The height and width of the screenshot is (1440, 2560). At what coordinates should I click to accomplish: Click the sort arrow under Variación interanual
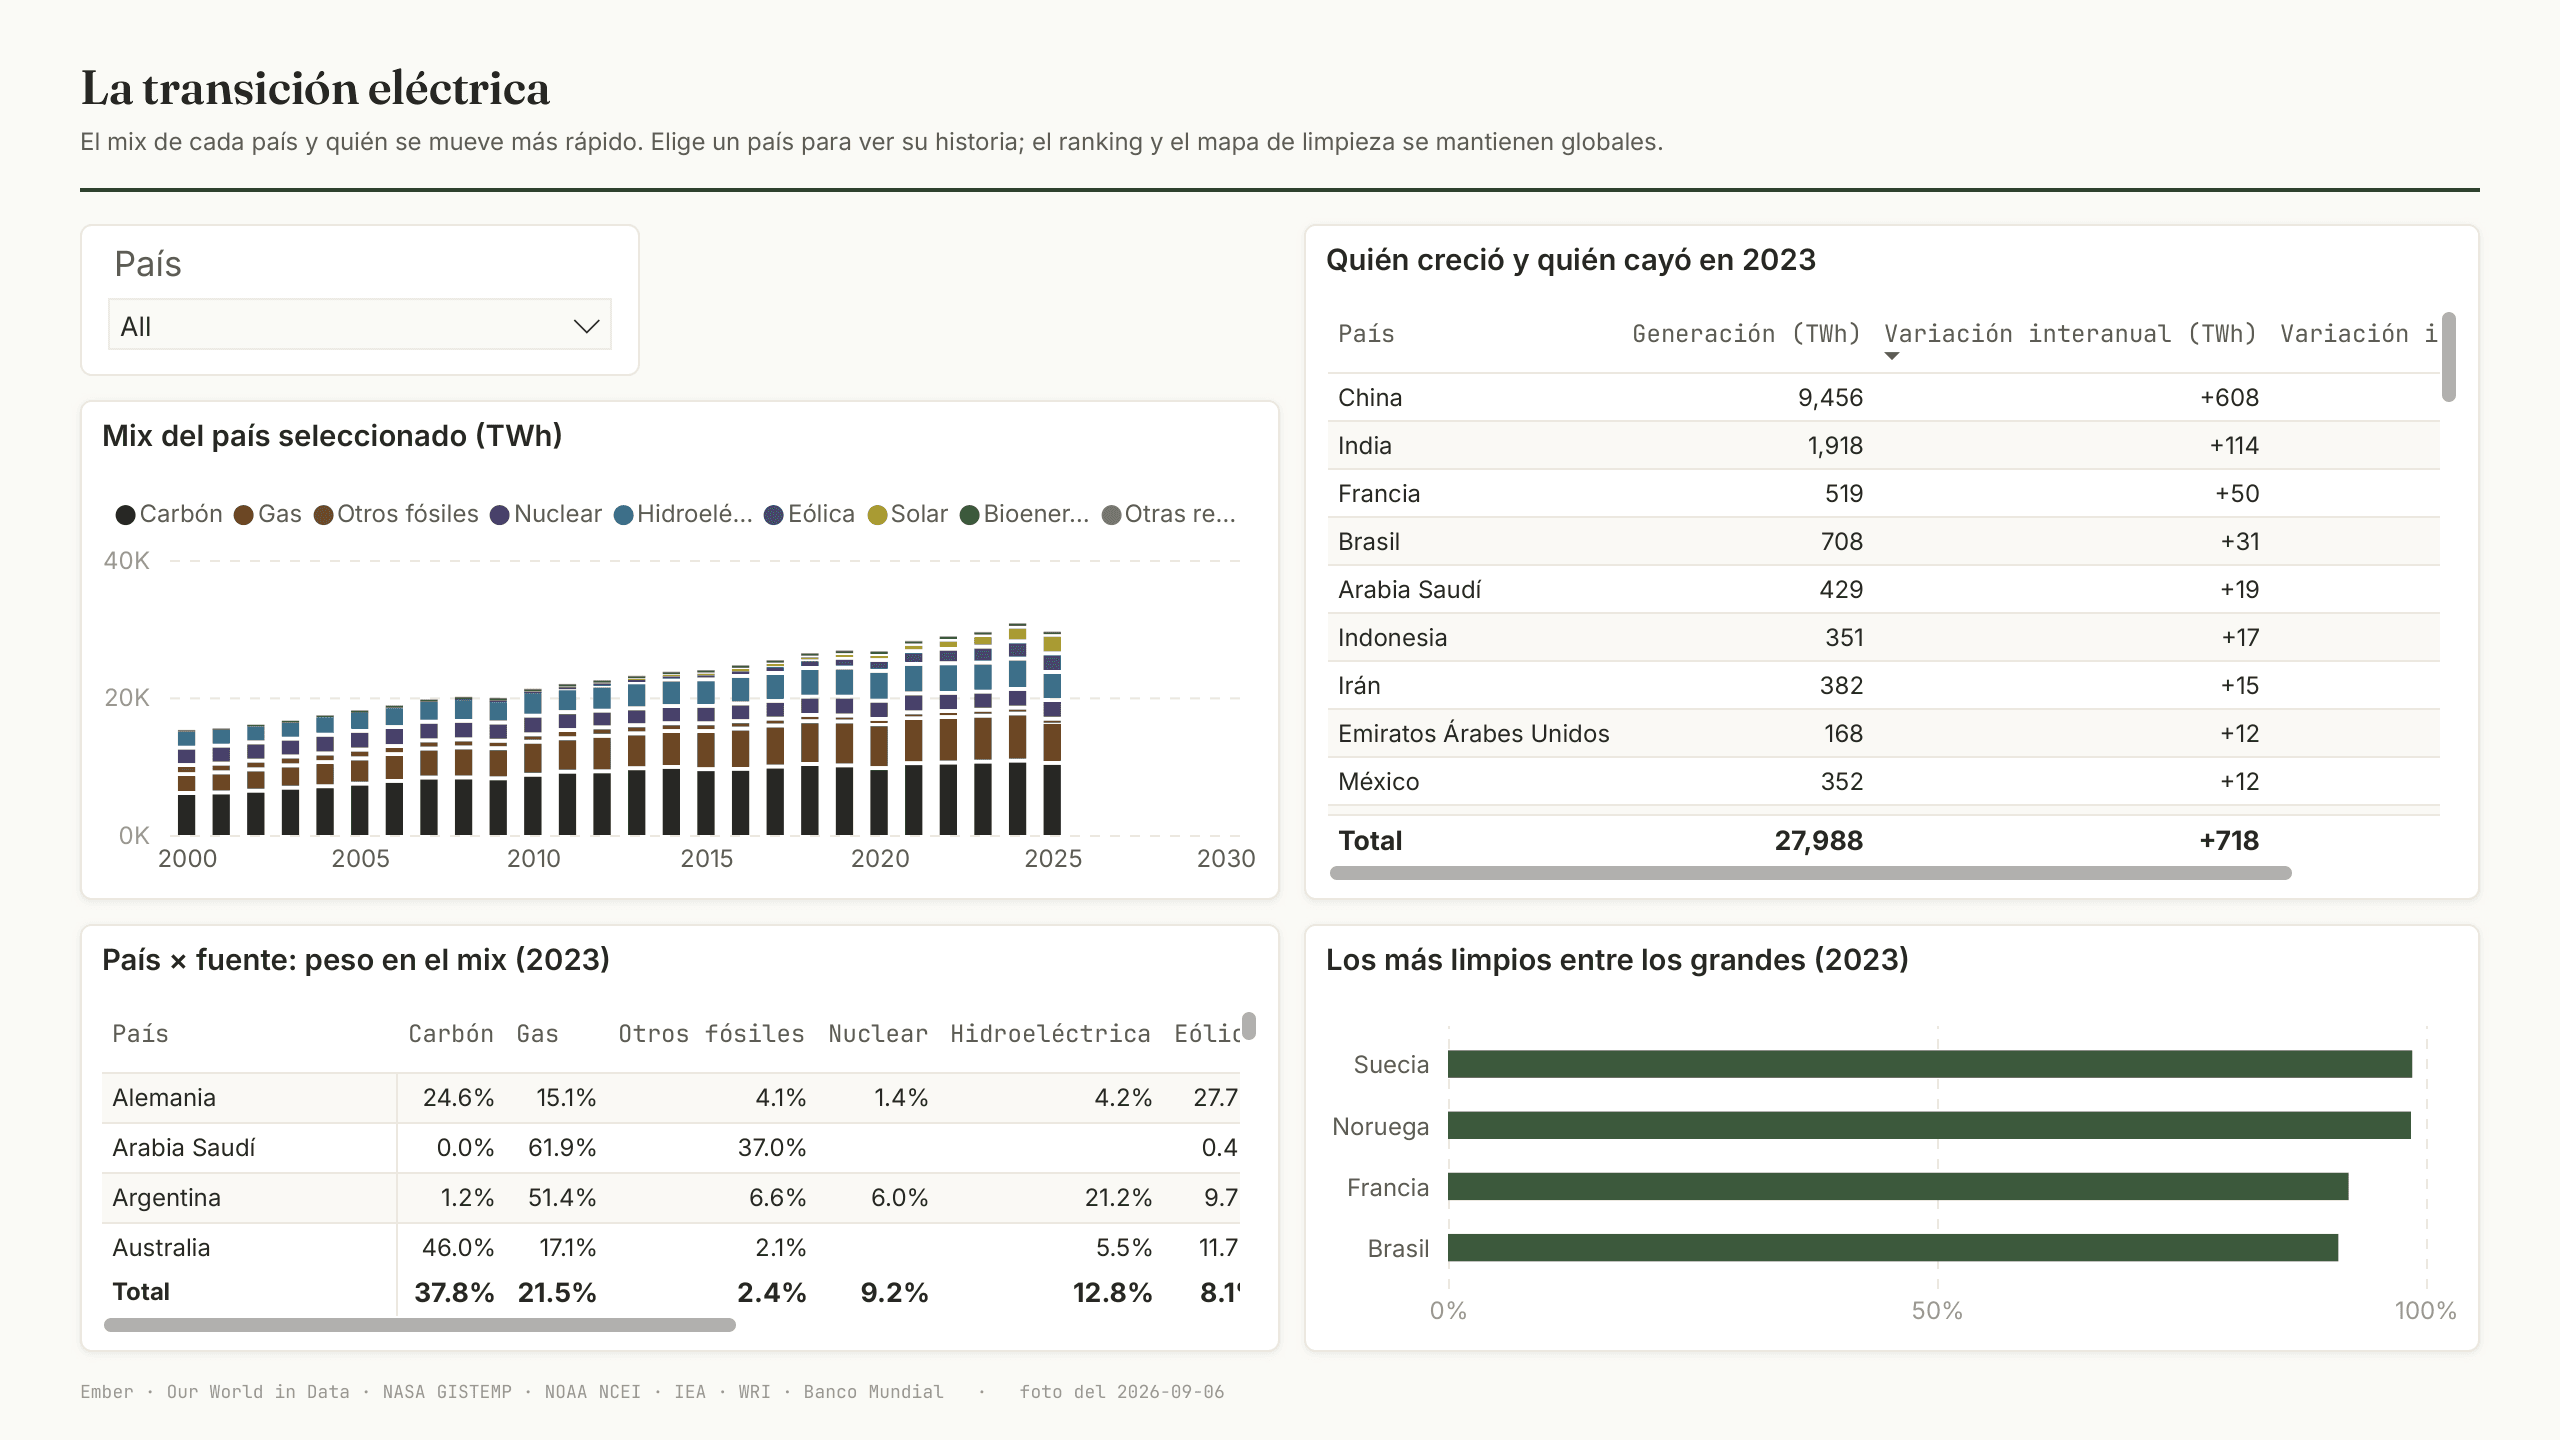1891,356
